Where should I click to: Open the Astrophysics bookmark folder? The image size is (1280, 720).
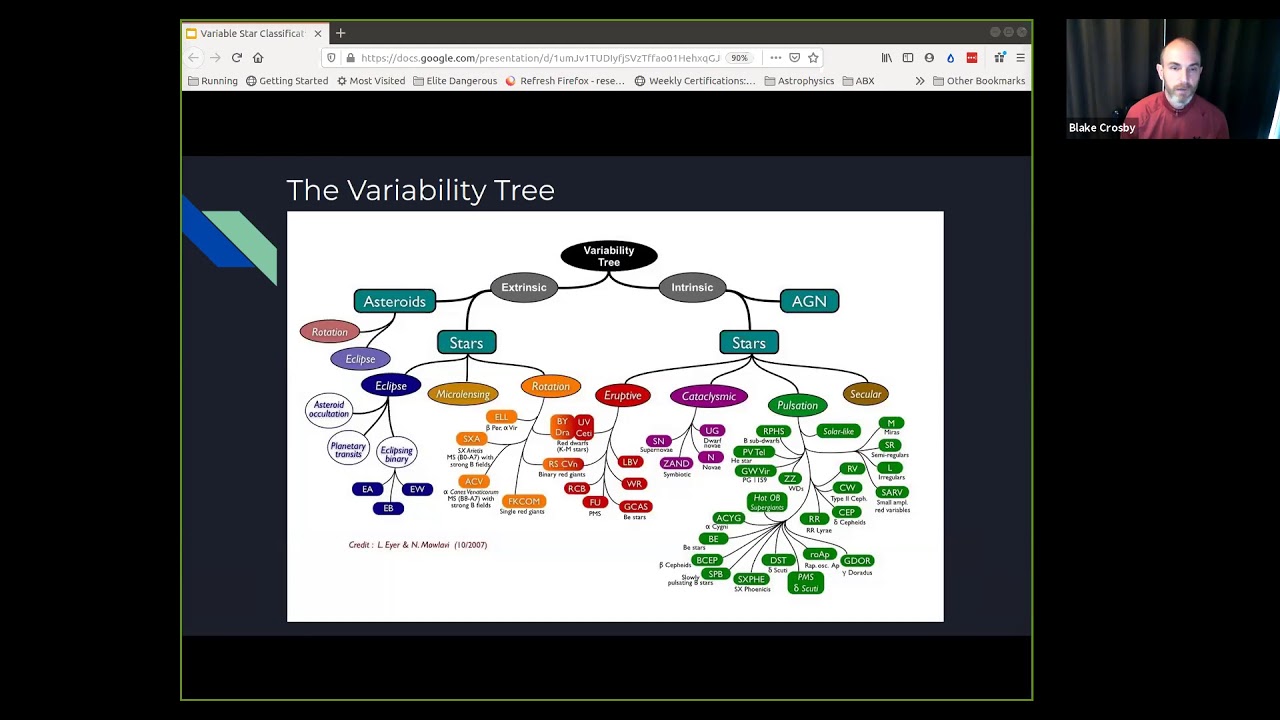(x=799, y=81)
